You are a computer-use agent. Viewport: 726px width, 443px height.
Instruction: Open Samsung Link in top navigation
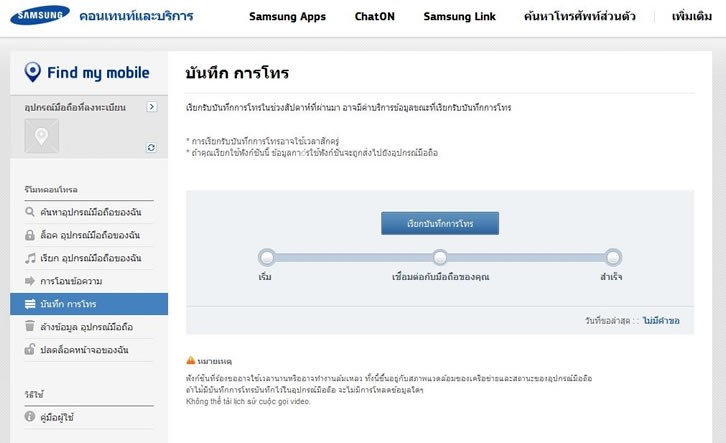(459, 16)
